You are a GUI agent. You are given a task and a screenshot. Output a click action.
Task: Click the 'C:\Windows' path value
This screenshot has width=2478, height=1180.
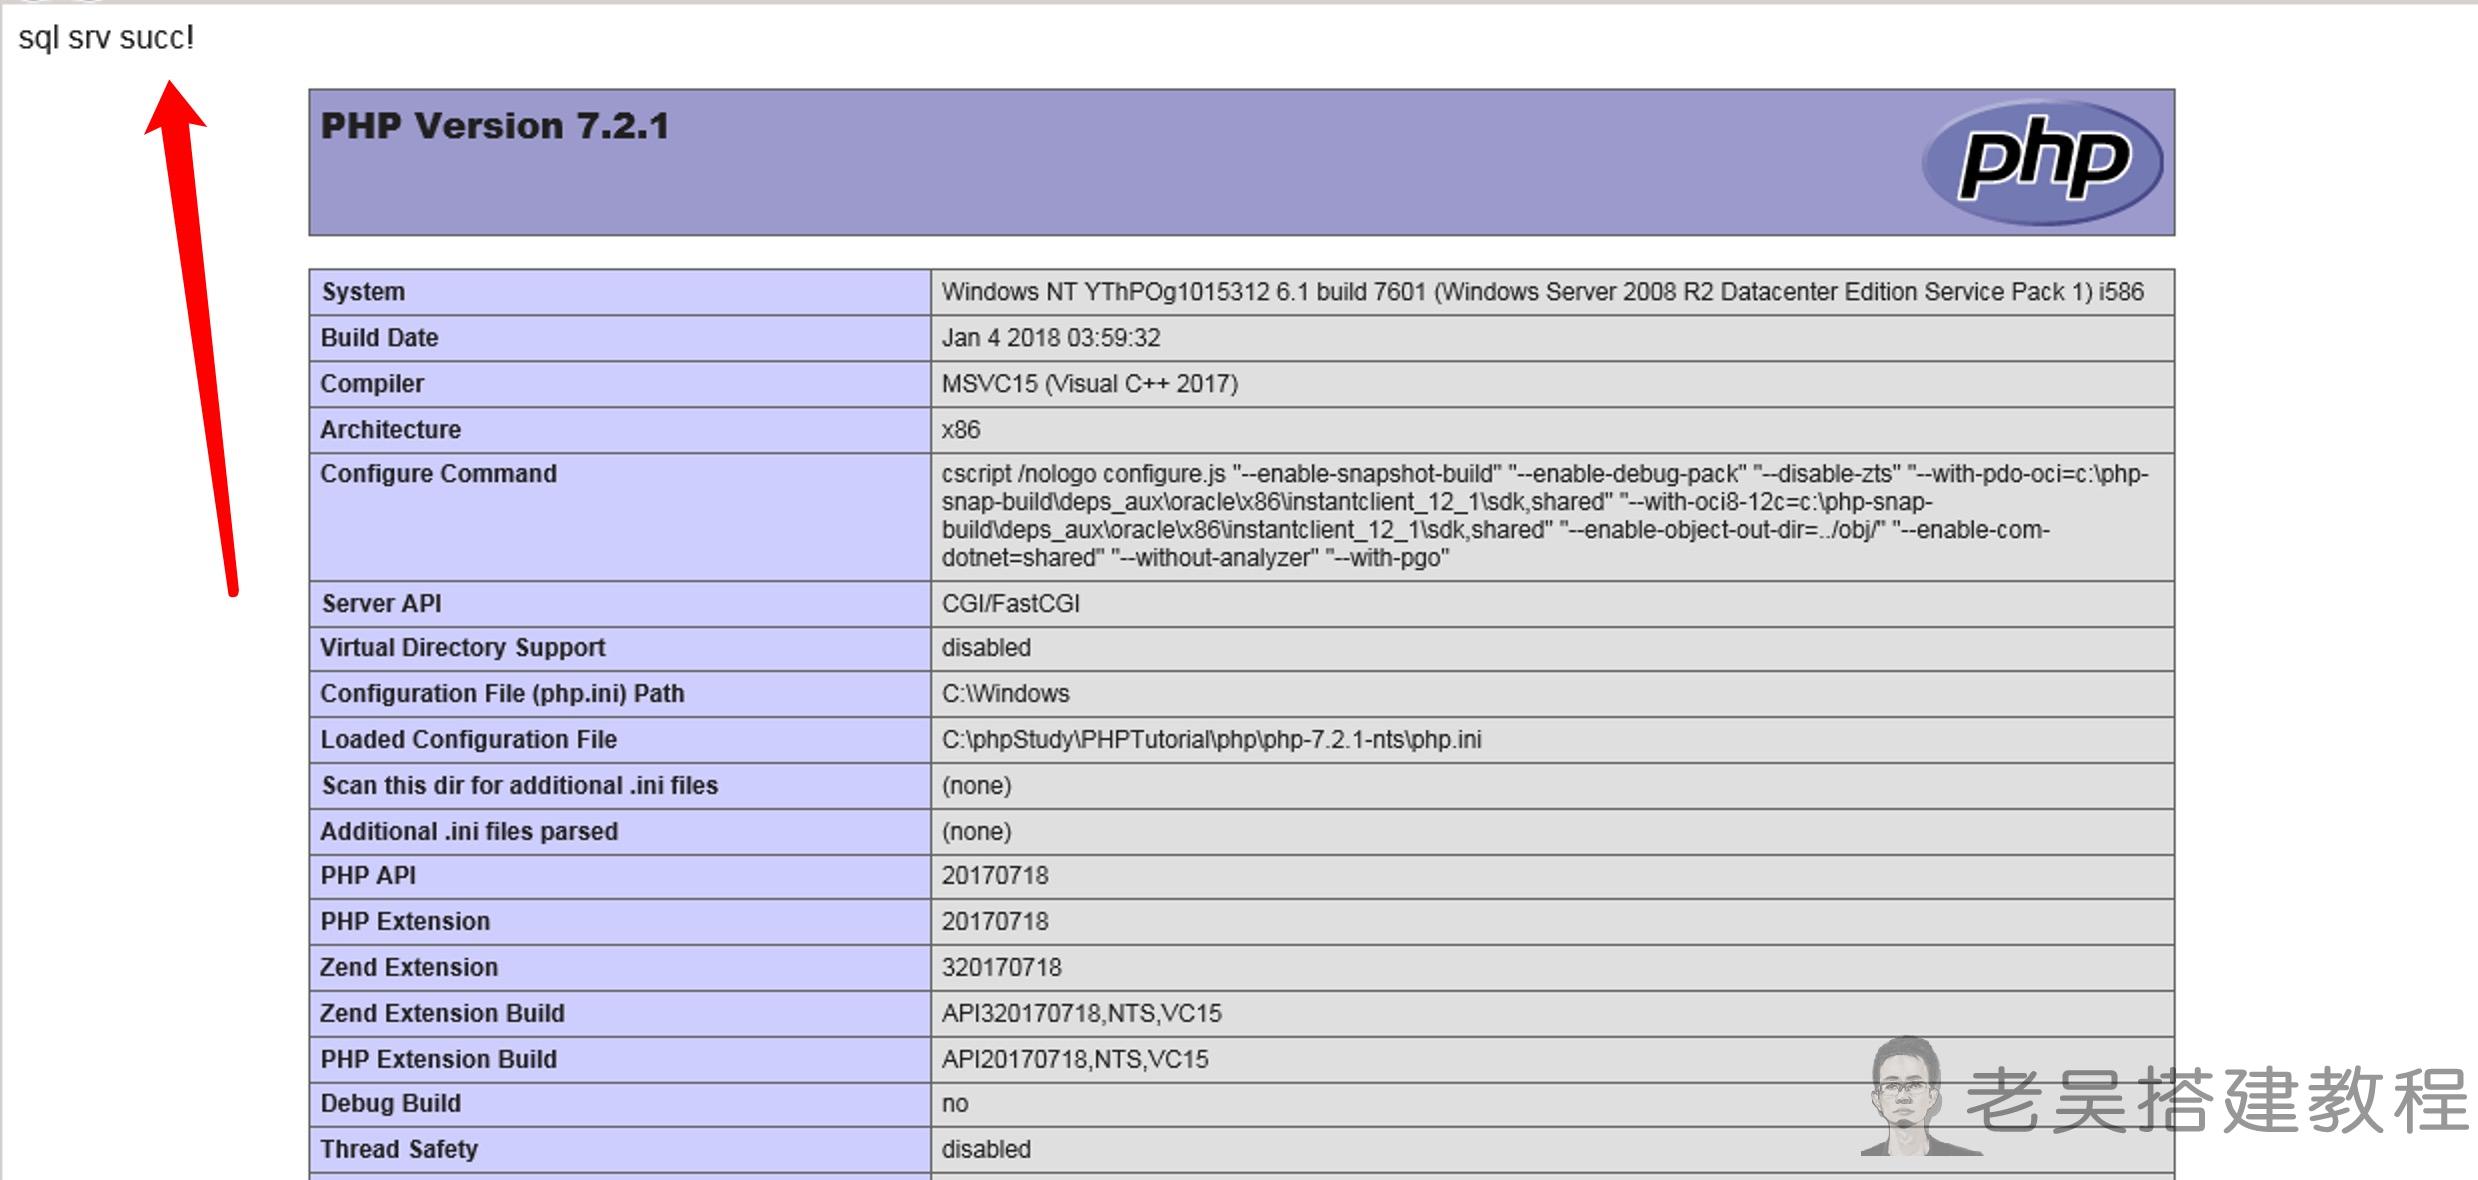(1005, 694)
